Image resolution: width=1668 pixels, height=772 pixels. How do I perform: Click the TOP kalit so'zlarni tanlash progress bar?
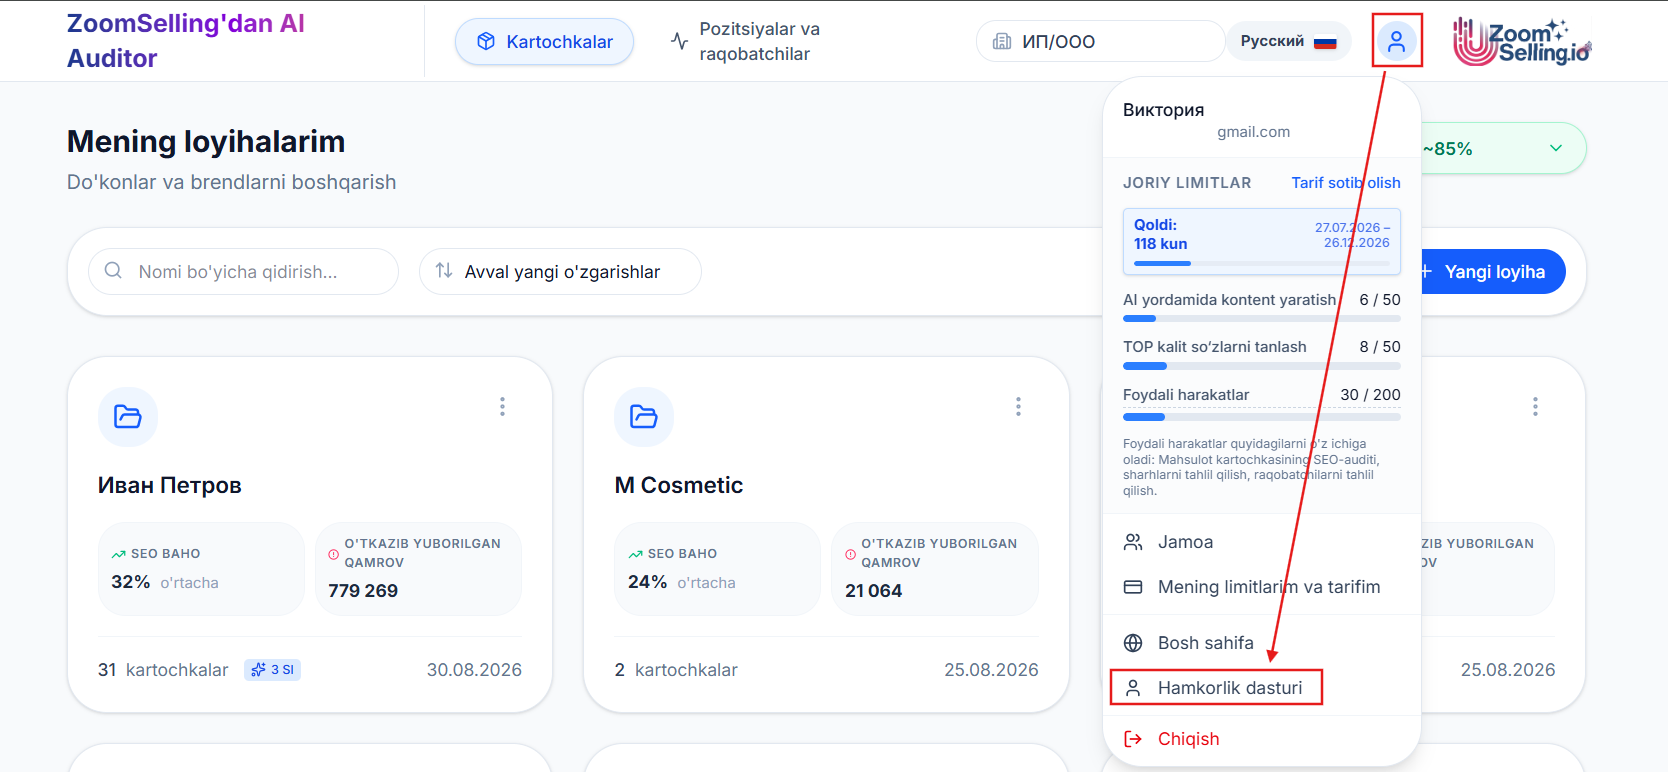pos(1262,366)
